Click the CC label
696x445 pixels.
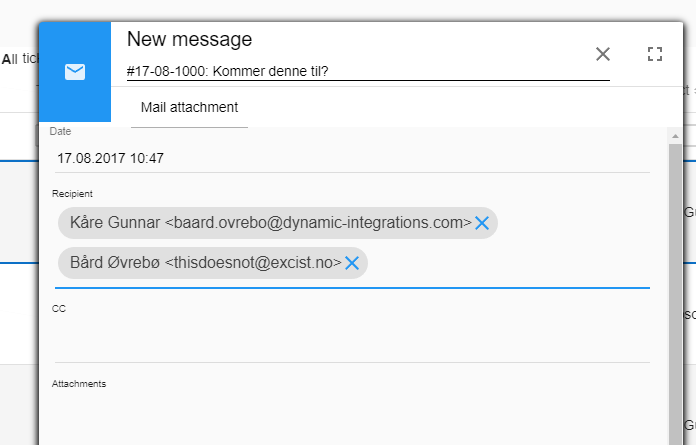pyautogui.click(x=59, y=309)
